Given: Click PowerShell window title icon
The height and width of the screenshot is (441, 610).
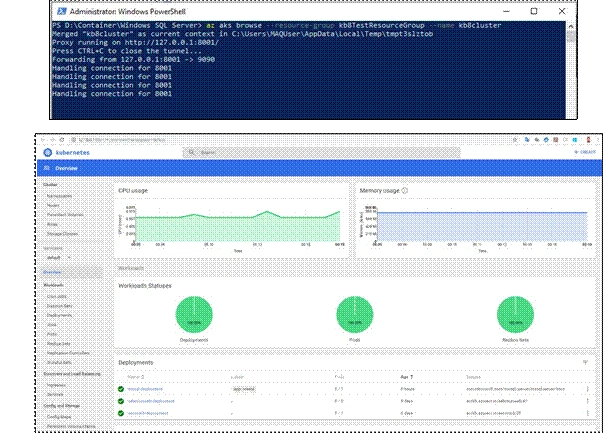Looking at the screenshot, I should 61,11.
